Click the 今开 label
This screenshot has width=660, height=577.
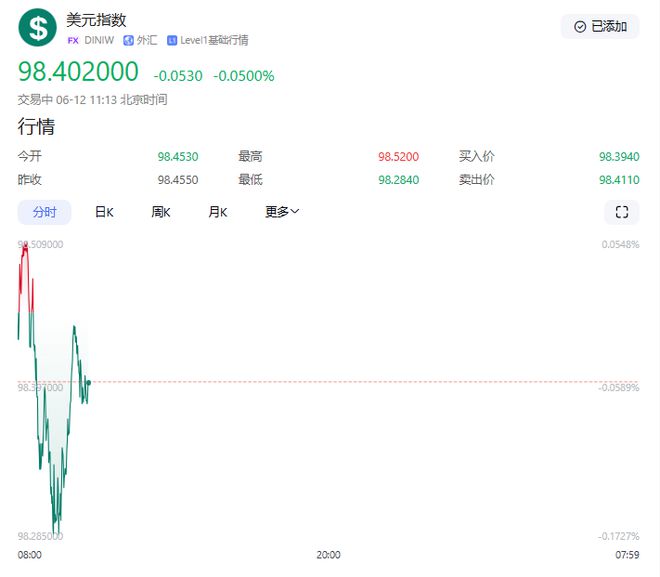point(29,157)
